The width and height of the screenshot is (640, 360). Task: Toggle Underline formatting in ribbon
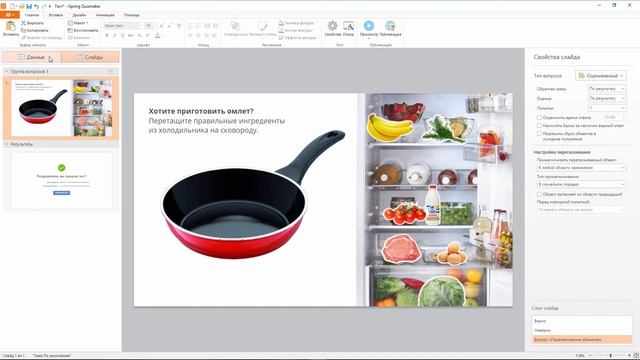[122, 36]
